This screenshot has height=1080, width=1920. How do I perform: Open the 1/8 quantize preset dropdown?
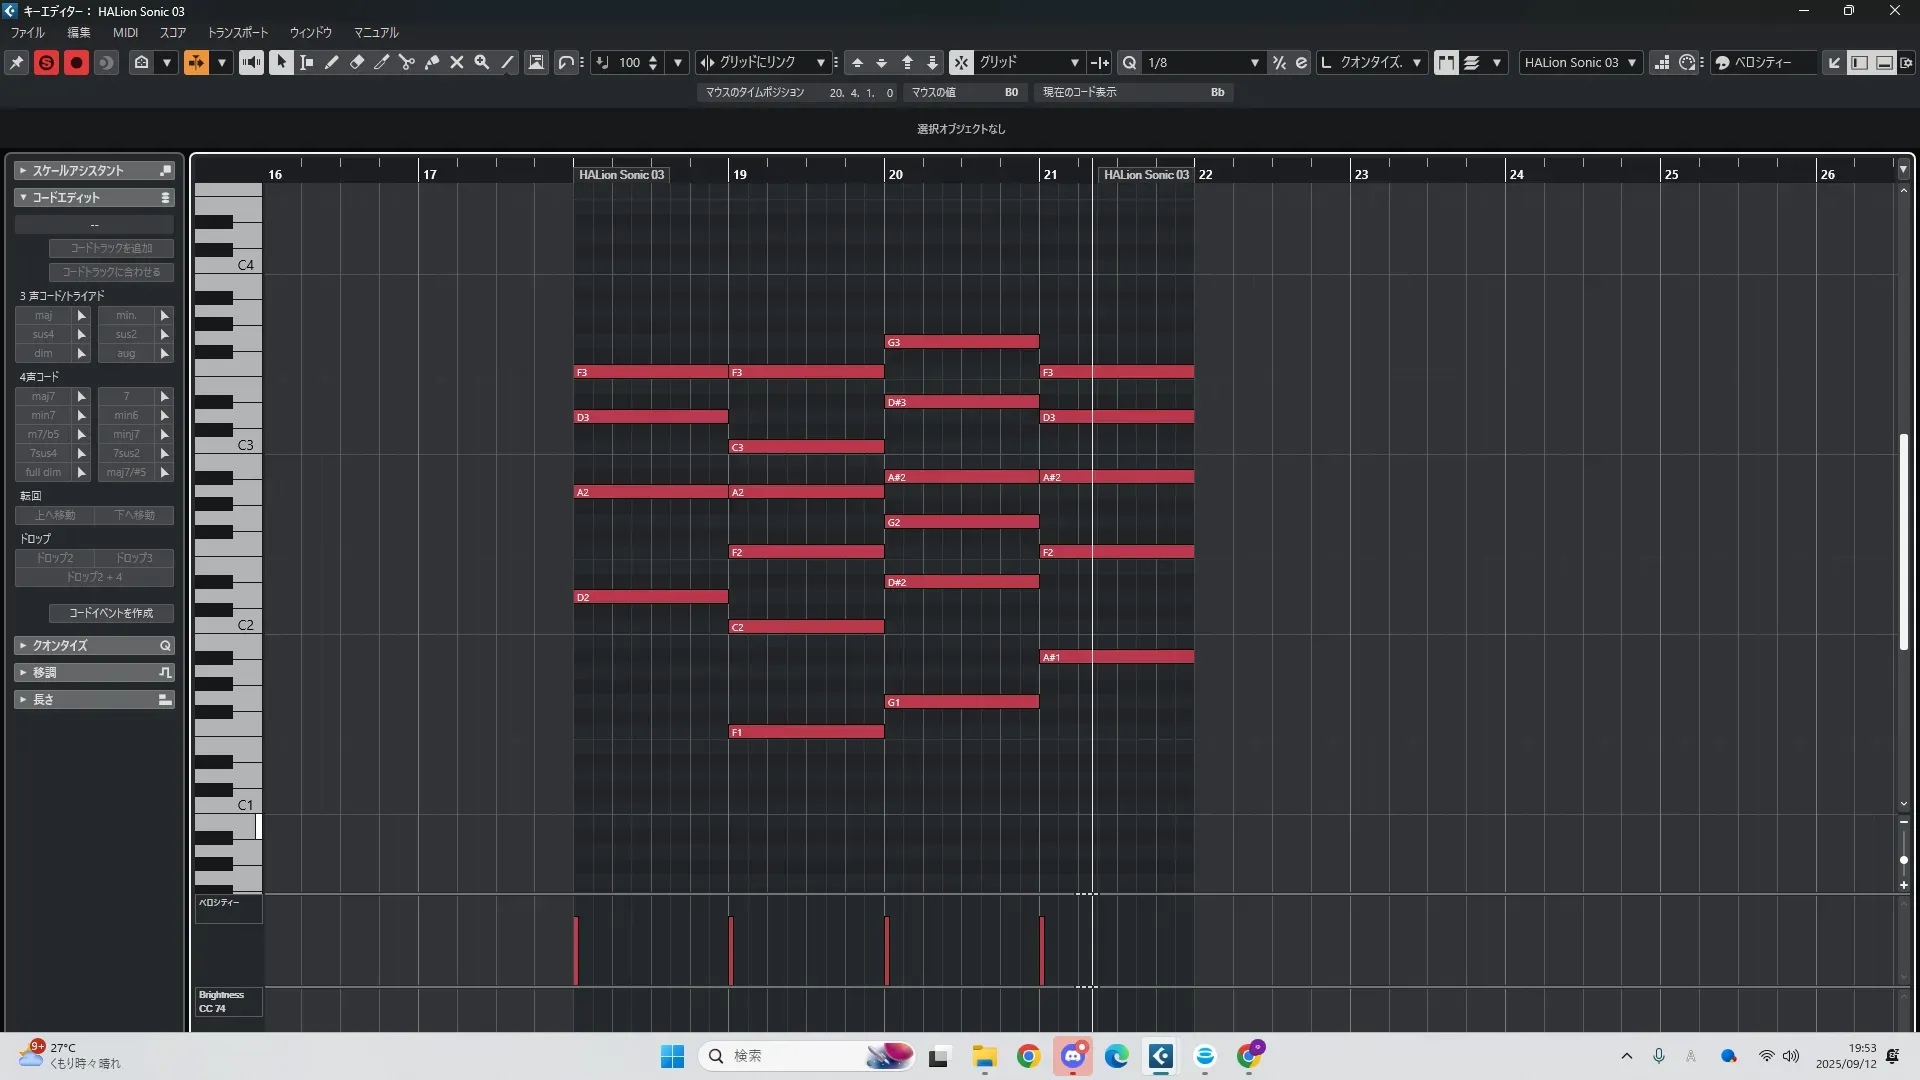click(1254, 62)
